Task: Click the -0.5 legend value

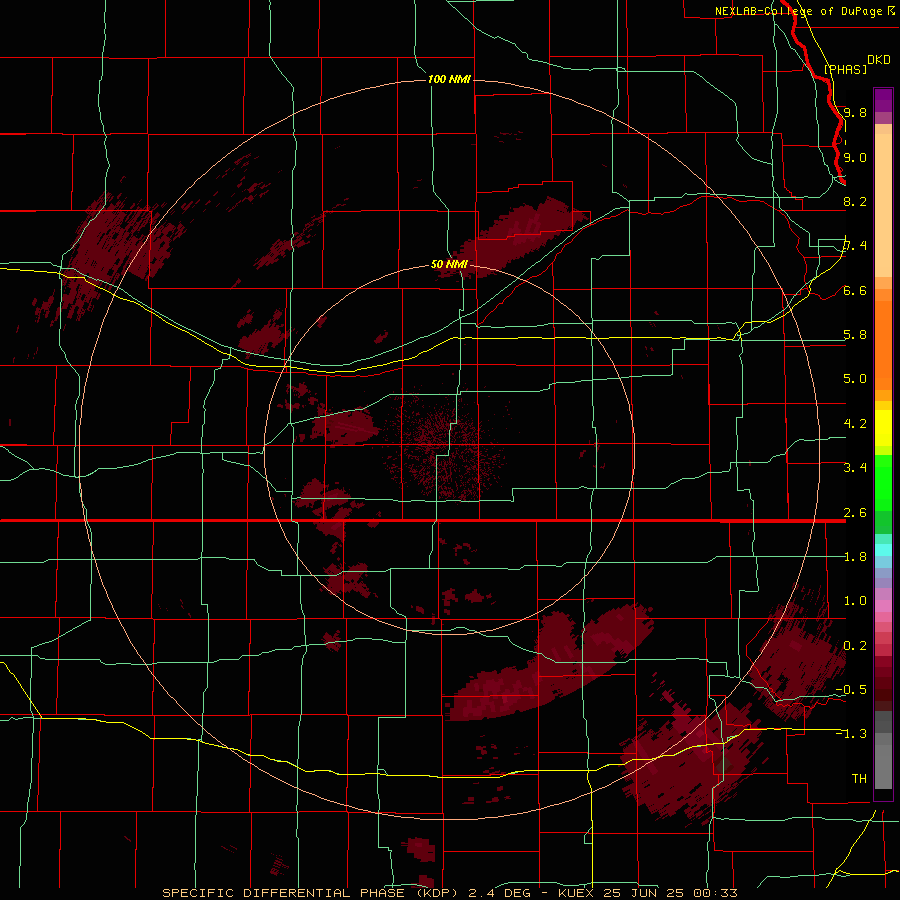Action: tap(851, 690)
